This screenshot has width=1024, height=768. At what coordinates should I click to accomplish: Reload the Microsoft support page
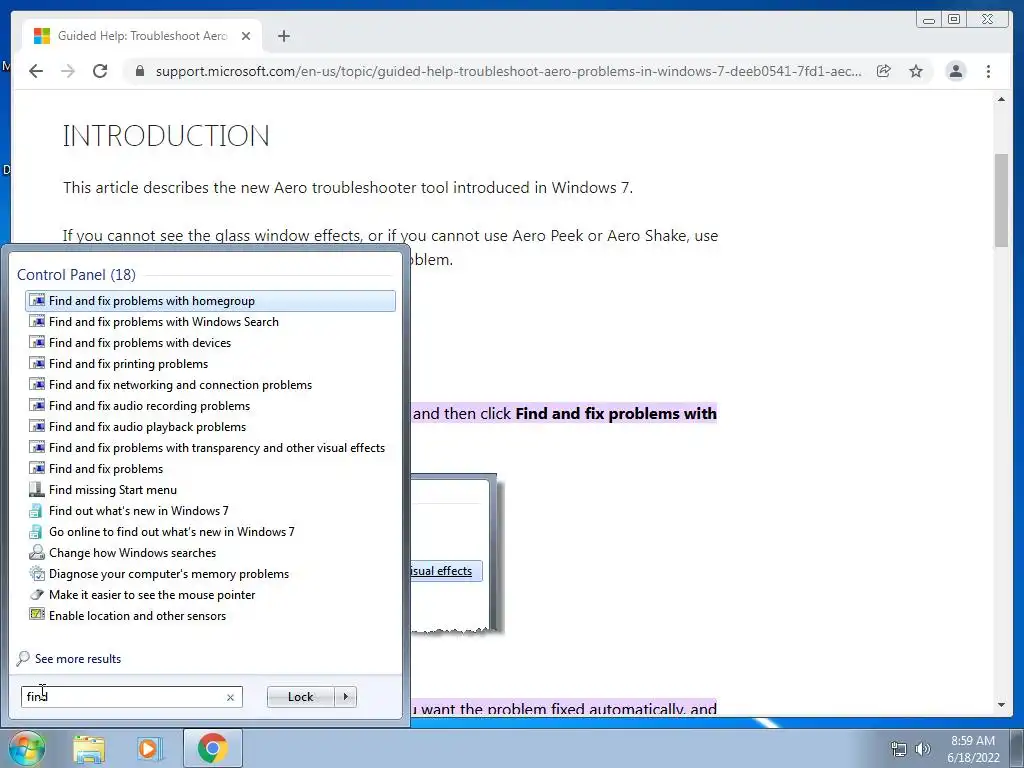coord(100,71)
